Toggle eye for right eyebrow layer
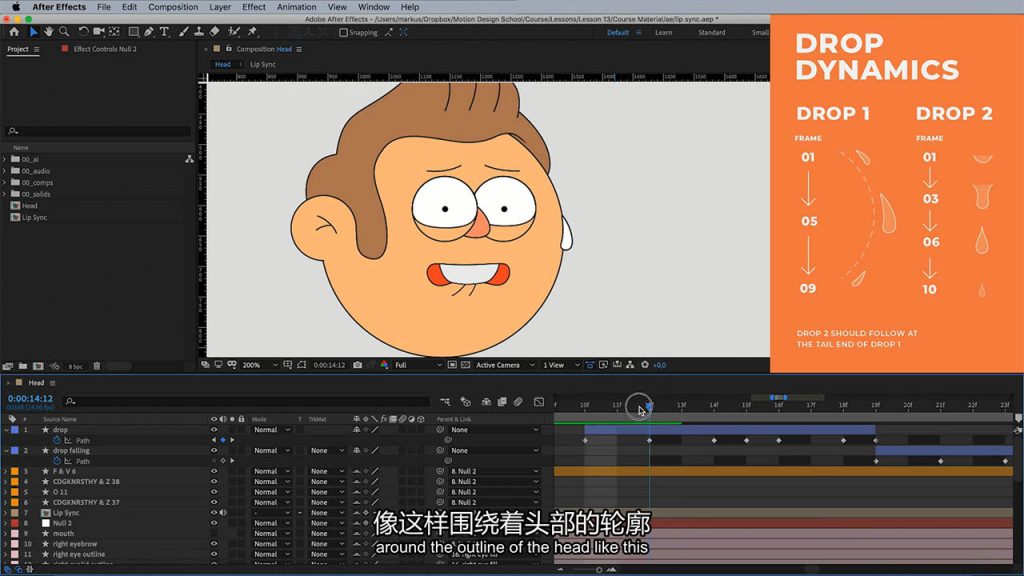 pyautogui.click(x=214, y=544)
